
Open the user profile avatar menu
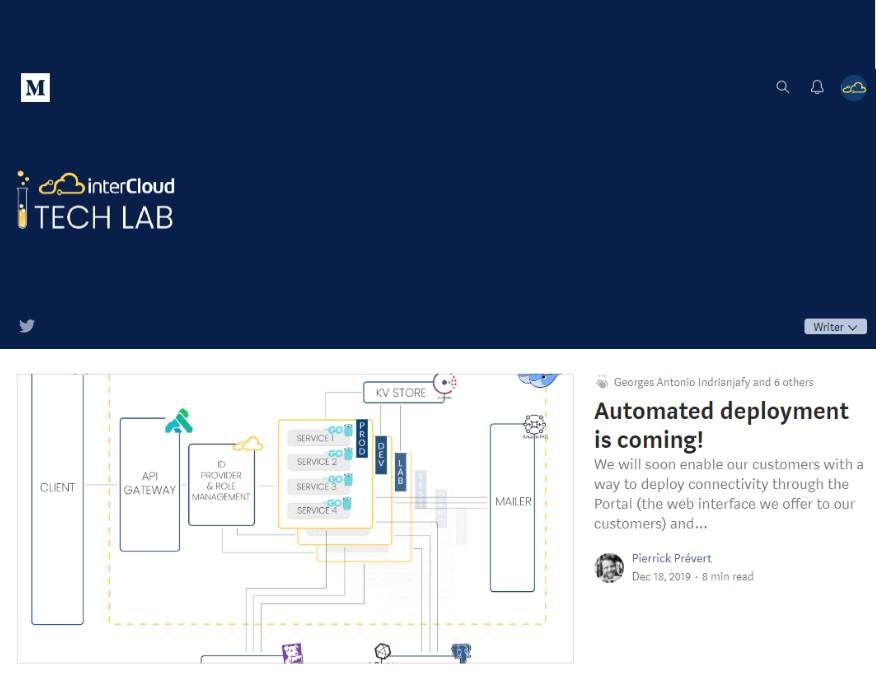coord(854,88)
